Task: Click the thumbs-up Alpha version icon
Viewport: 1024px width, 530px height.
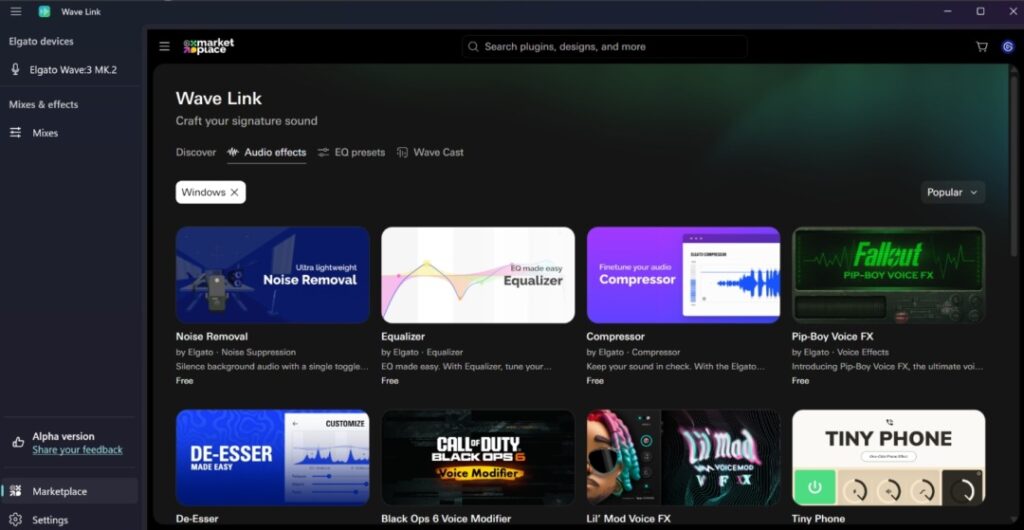Action: click(x=18, y=442)
